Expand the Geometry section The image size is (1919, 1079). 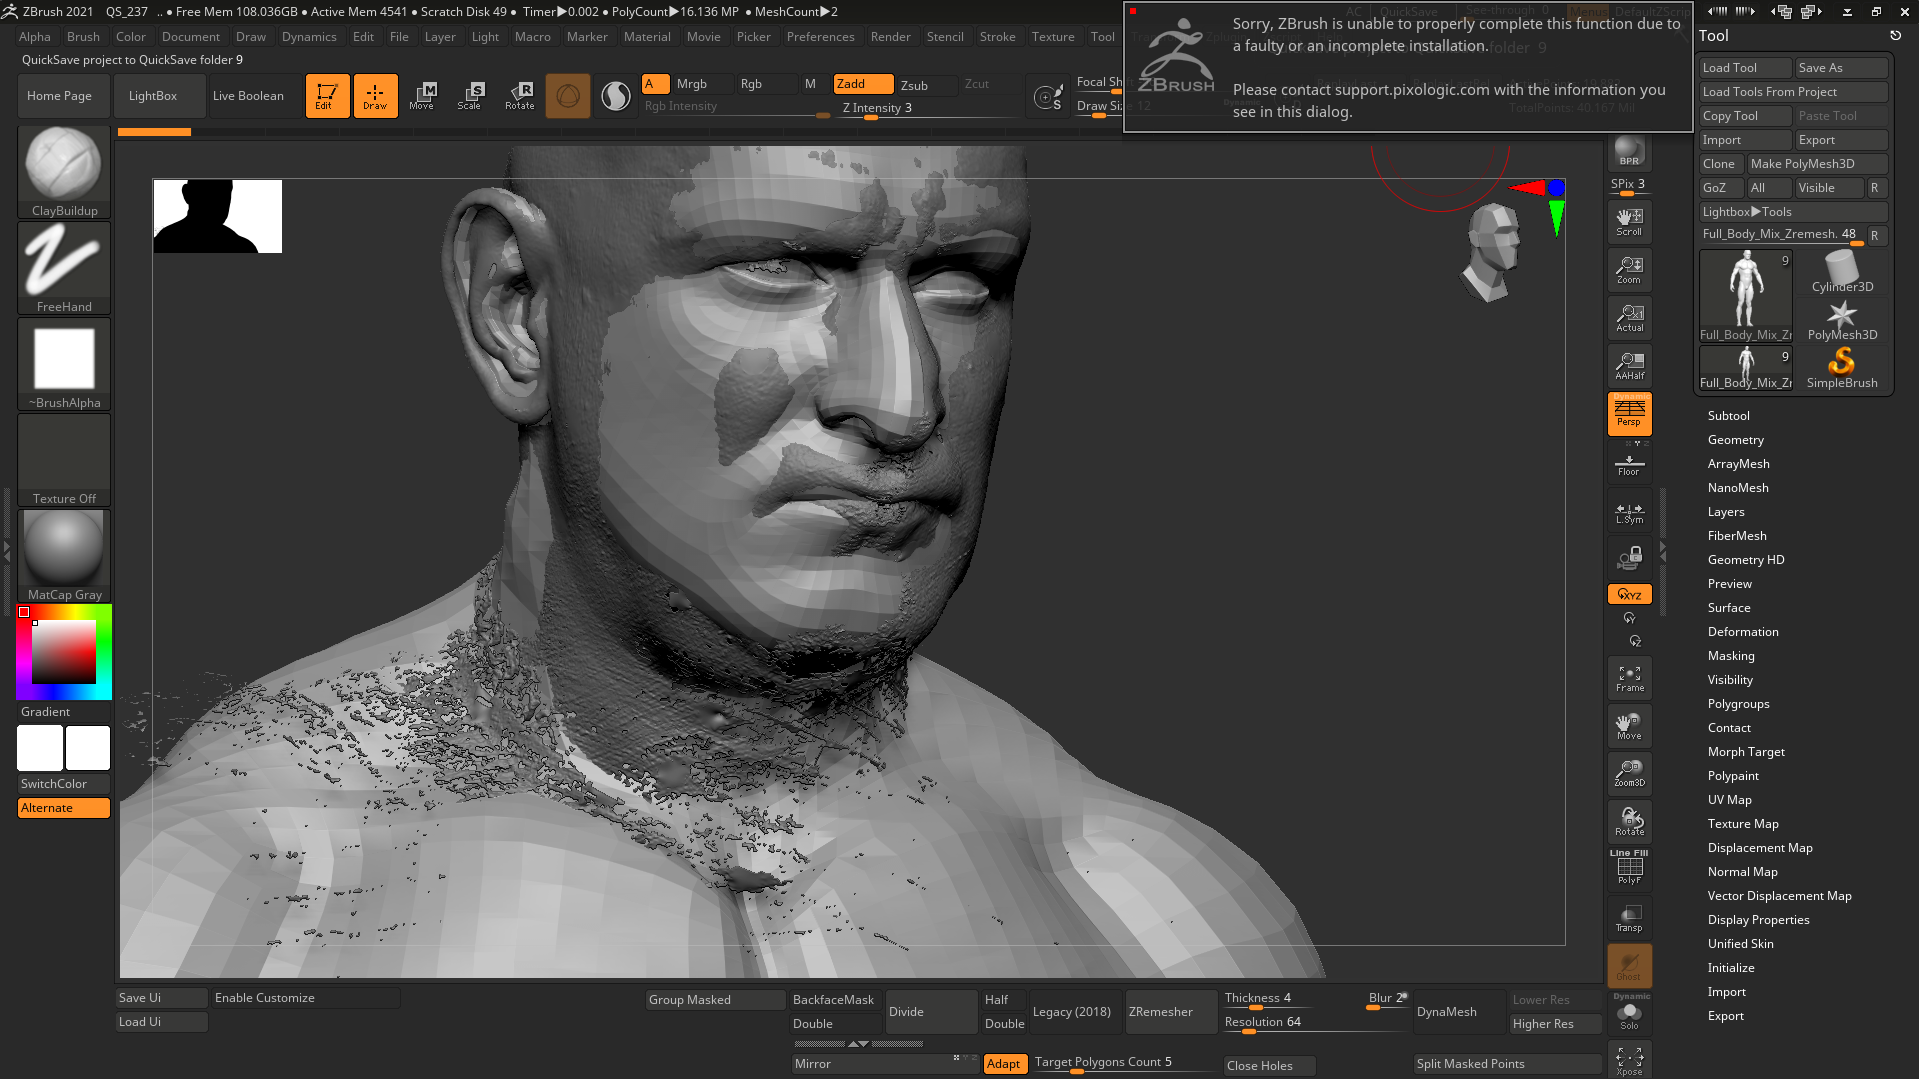pos(1735,440)
